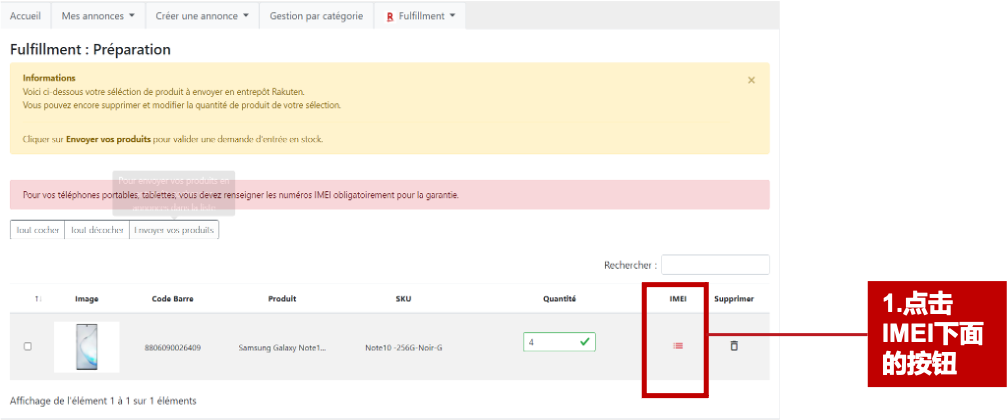Dismiss the yellow Informations banner

[x=751, y=80]
